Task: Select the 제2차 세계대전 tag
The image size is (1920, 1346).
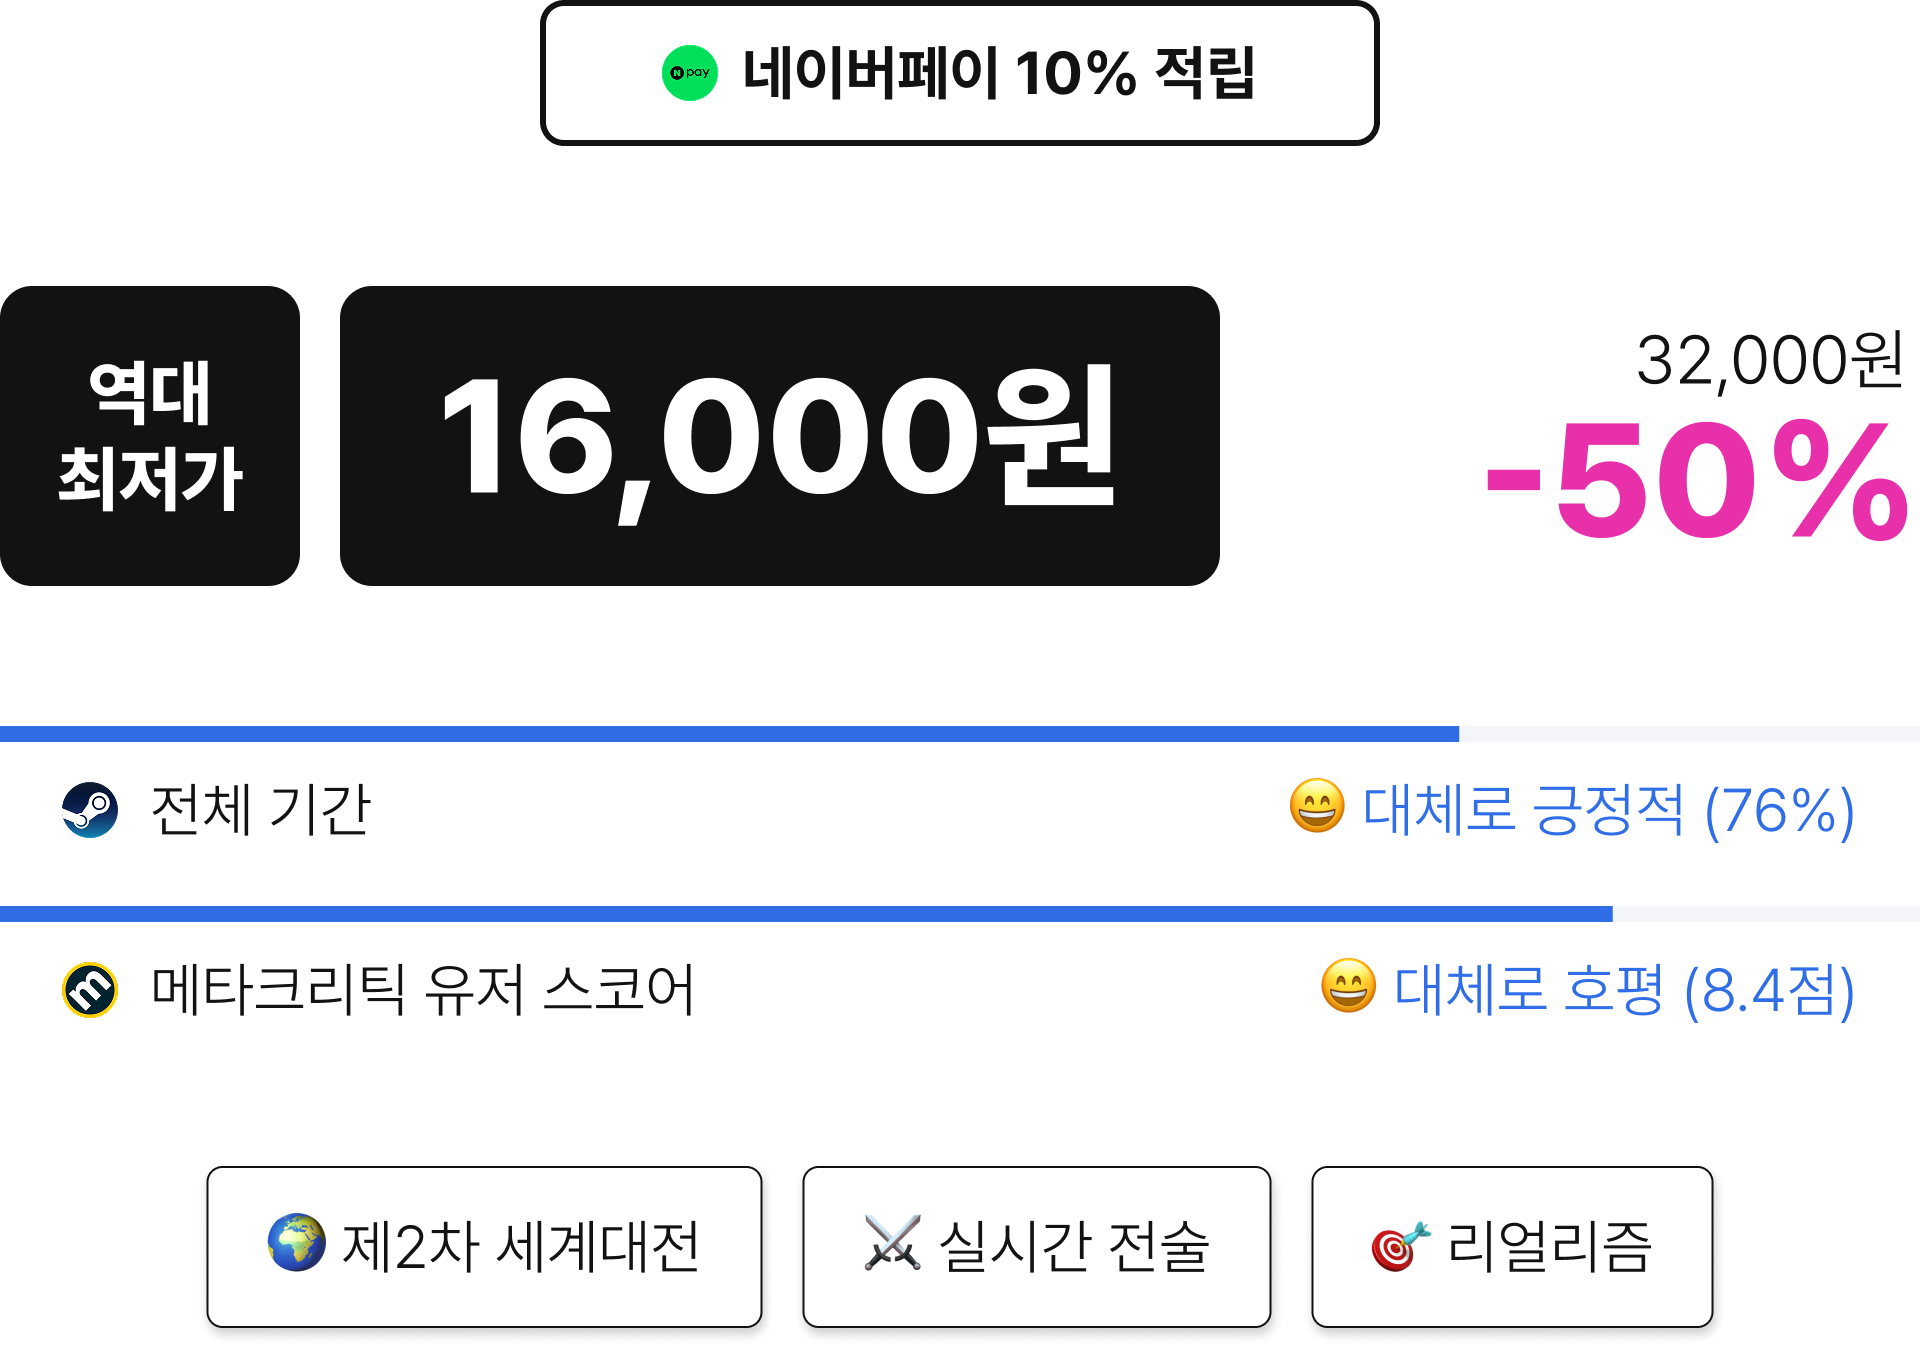Action: click(484, 1247)
